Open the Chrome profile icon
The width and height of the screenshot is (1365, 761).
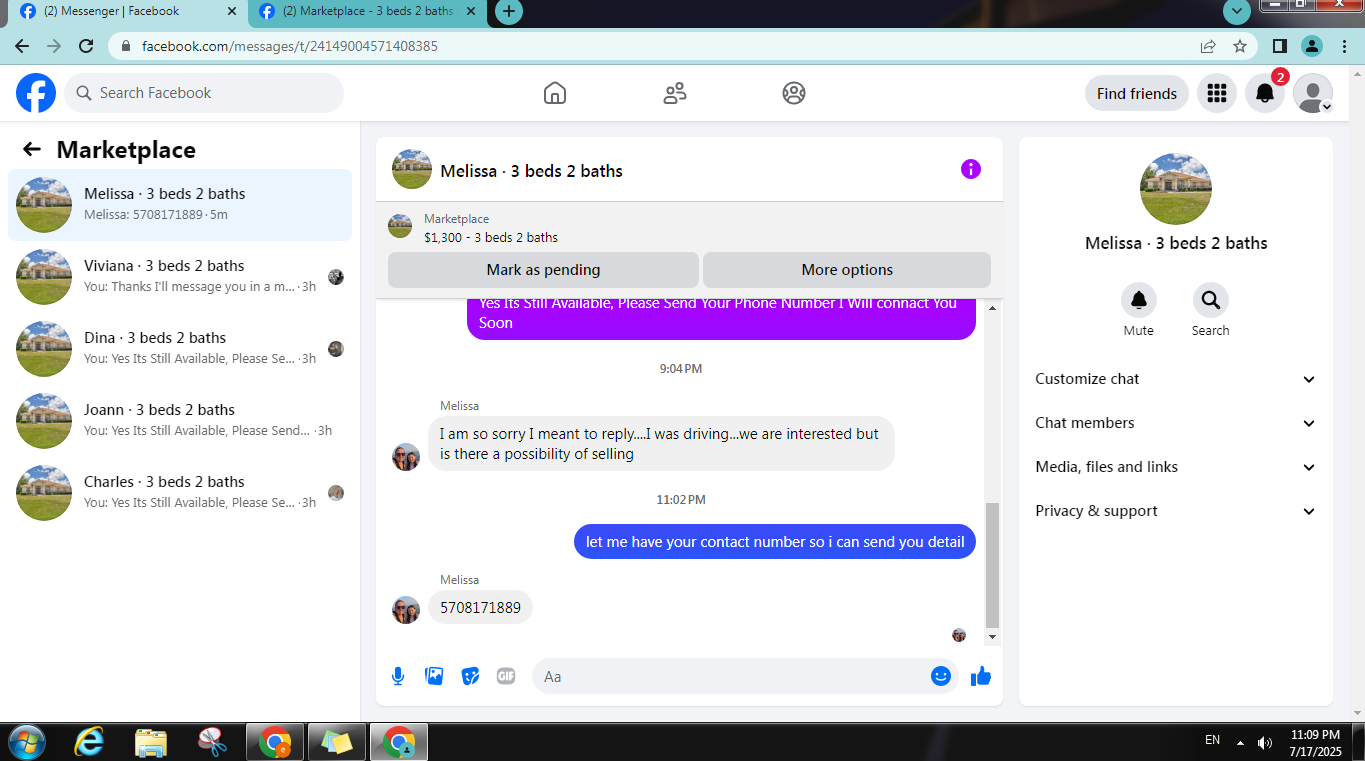(1312, 46)
